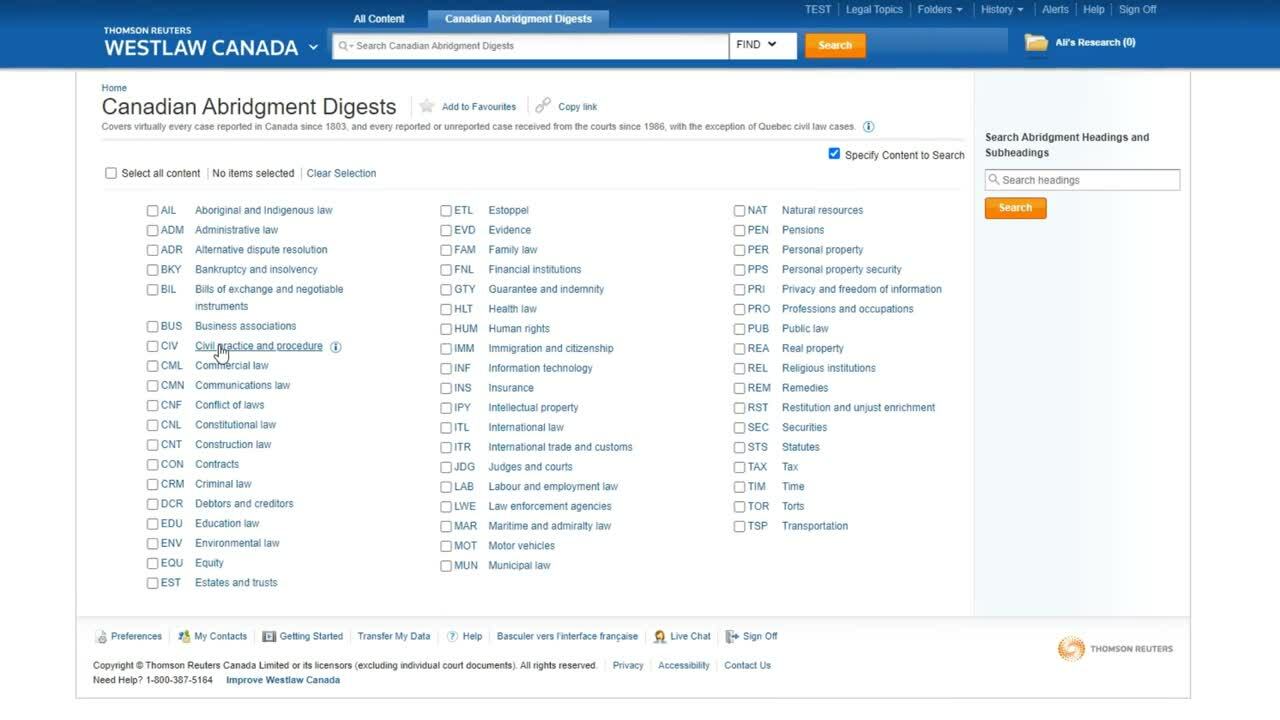The image size is (1280, 720).
Task: Check the CRM Criminal law checkbox
Action: (x=152, y=485)
